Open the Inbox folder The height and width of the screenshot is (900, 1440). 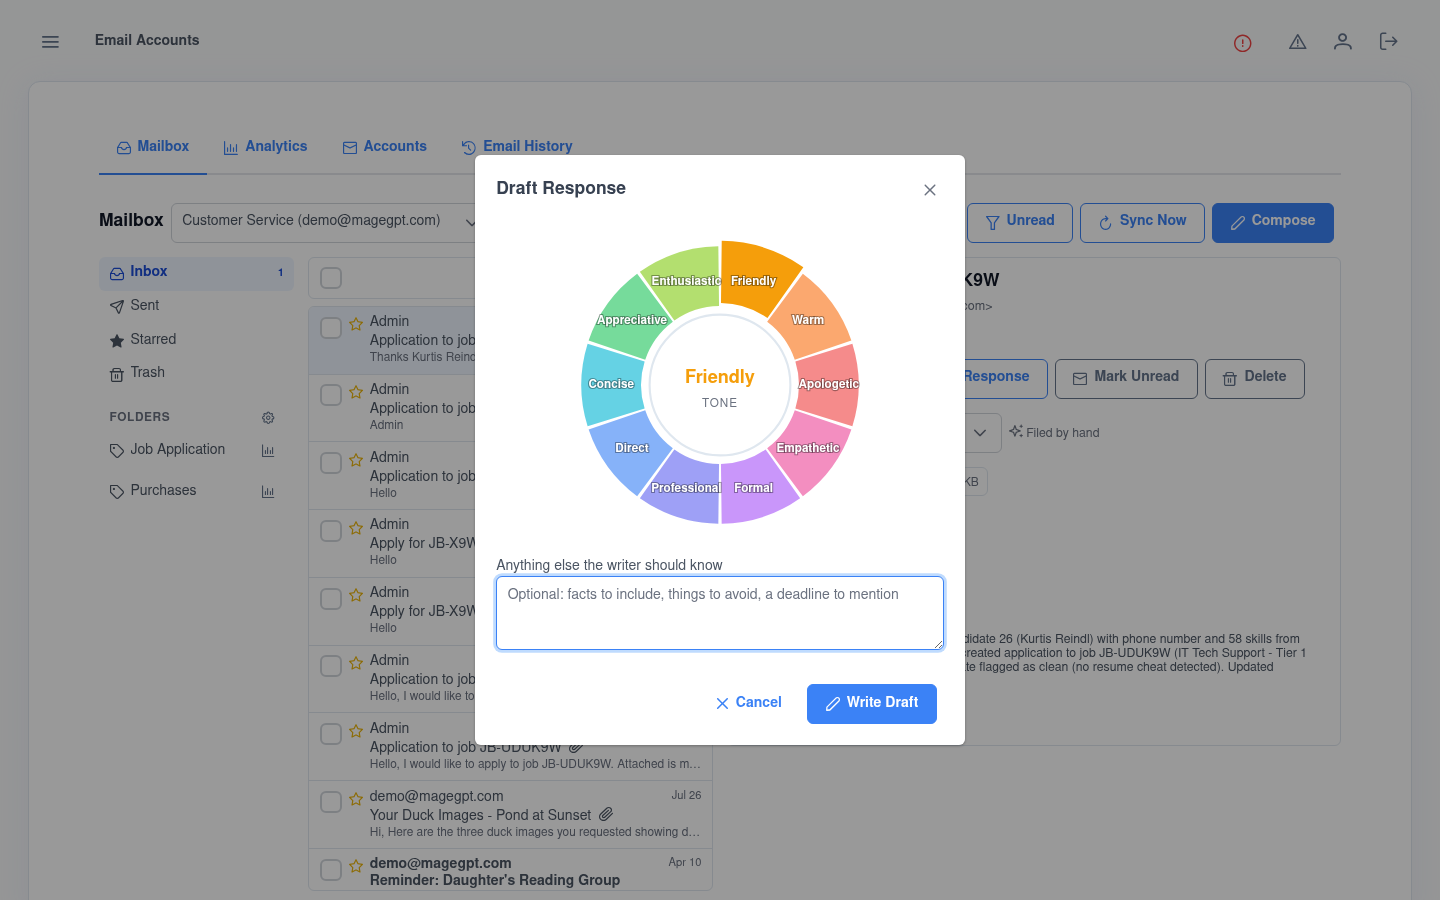click(196, 273)
